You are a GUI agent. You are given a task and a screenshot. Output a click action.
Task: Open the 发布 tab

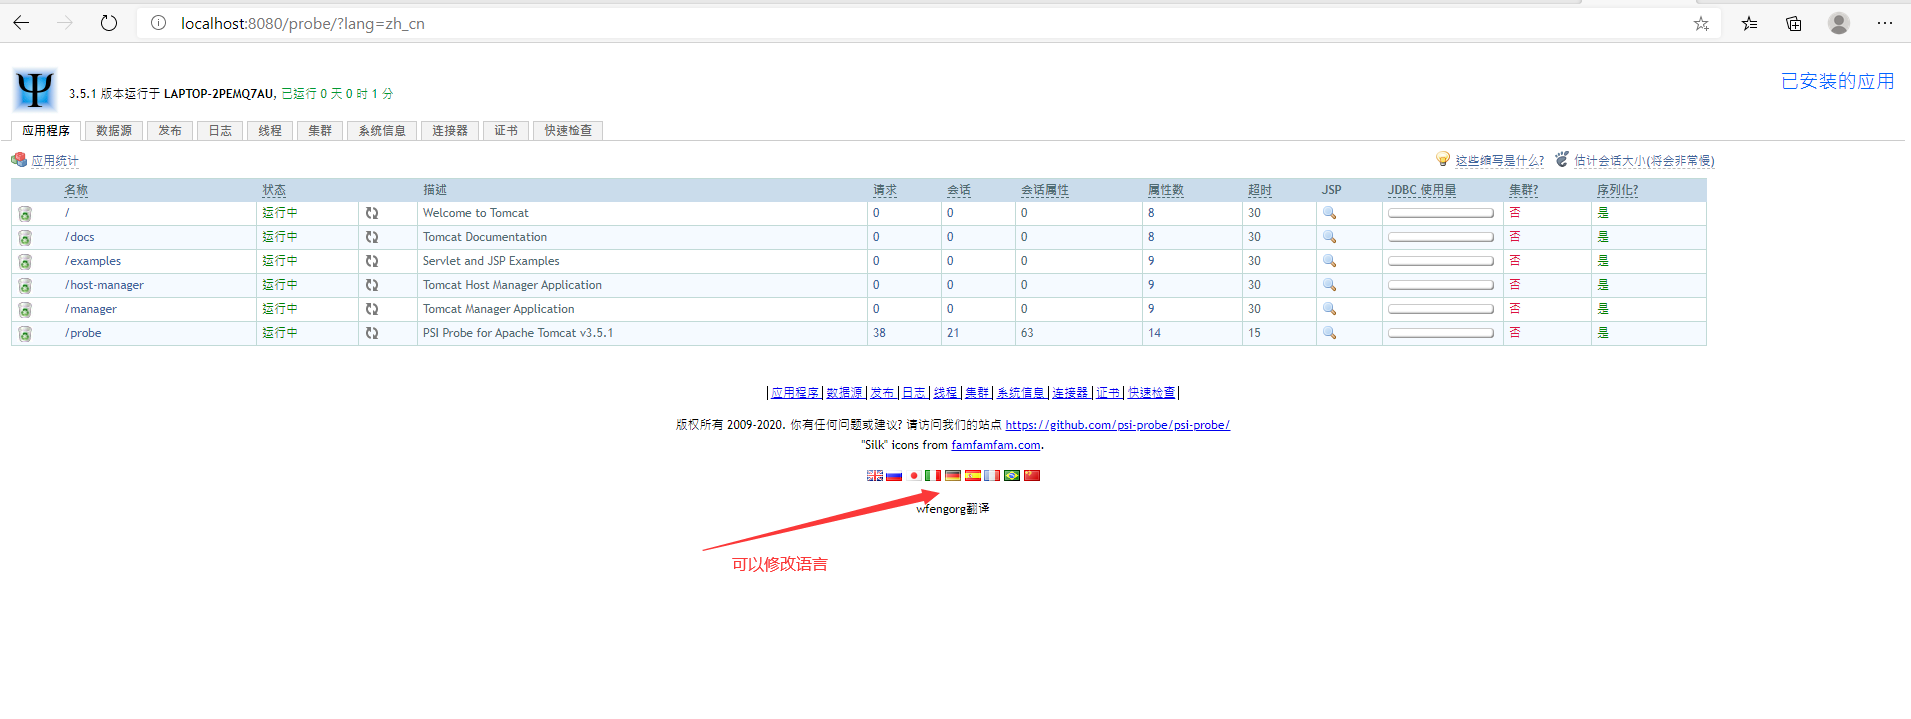[170, 131]
